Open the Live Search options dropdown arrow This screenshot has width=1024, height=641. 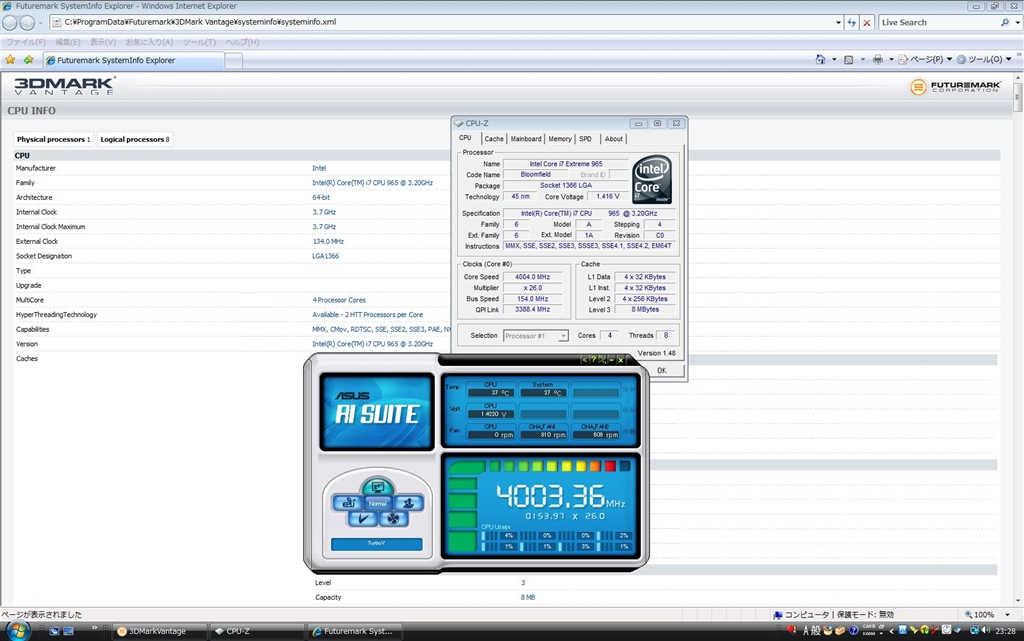point(1017,22)
